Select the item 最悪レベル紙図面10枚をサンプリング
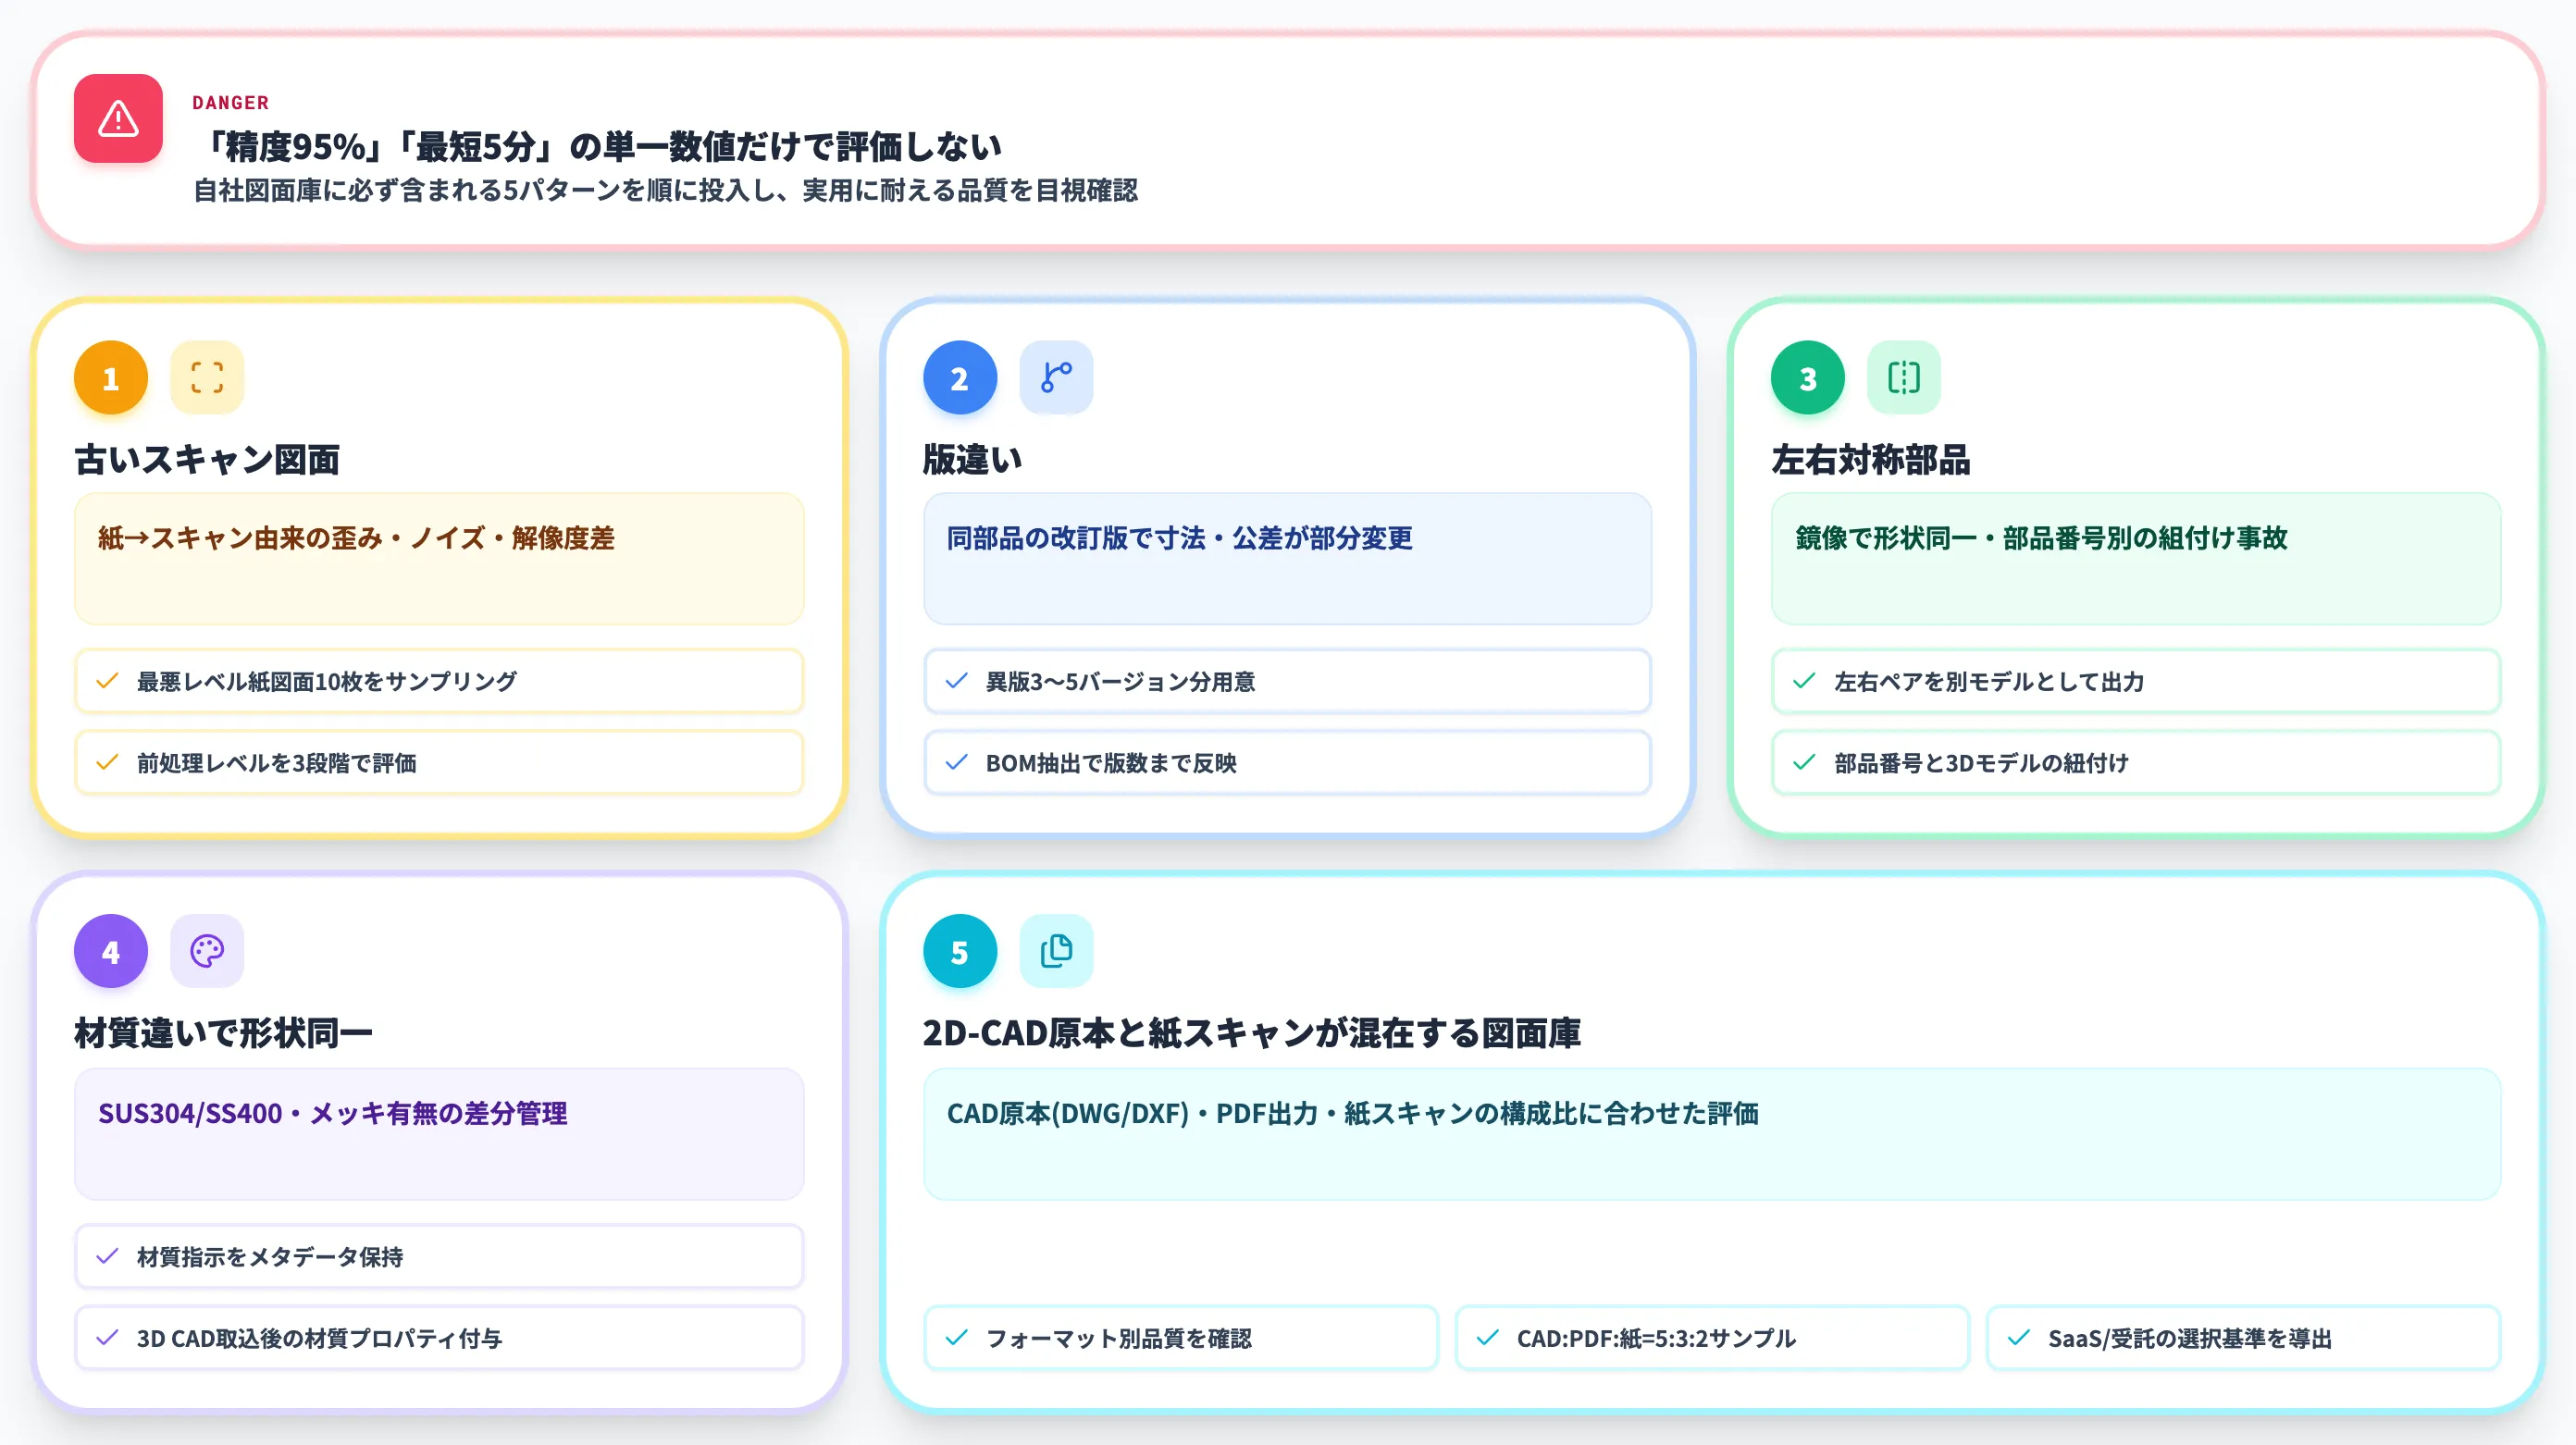Viewport: 2576px width, 1445px height. coord(439,681)
